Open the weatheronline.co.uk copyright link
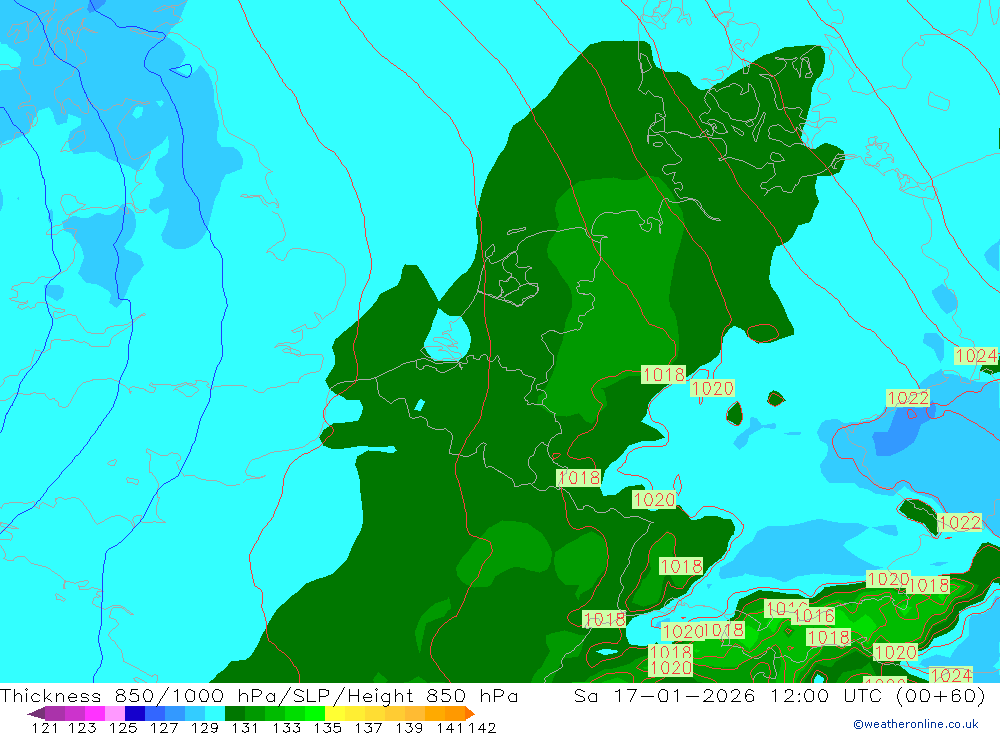1000x733 pixels. point(916,724)
